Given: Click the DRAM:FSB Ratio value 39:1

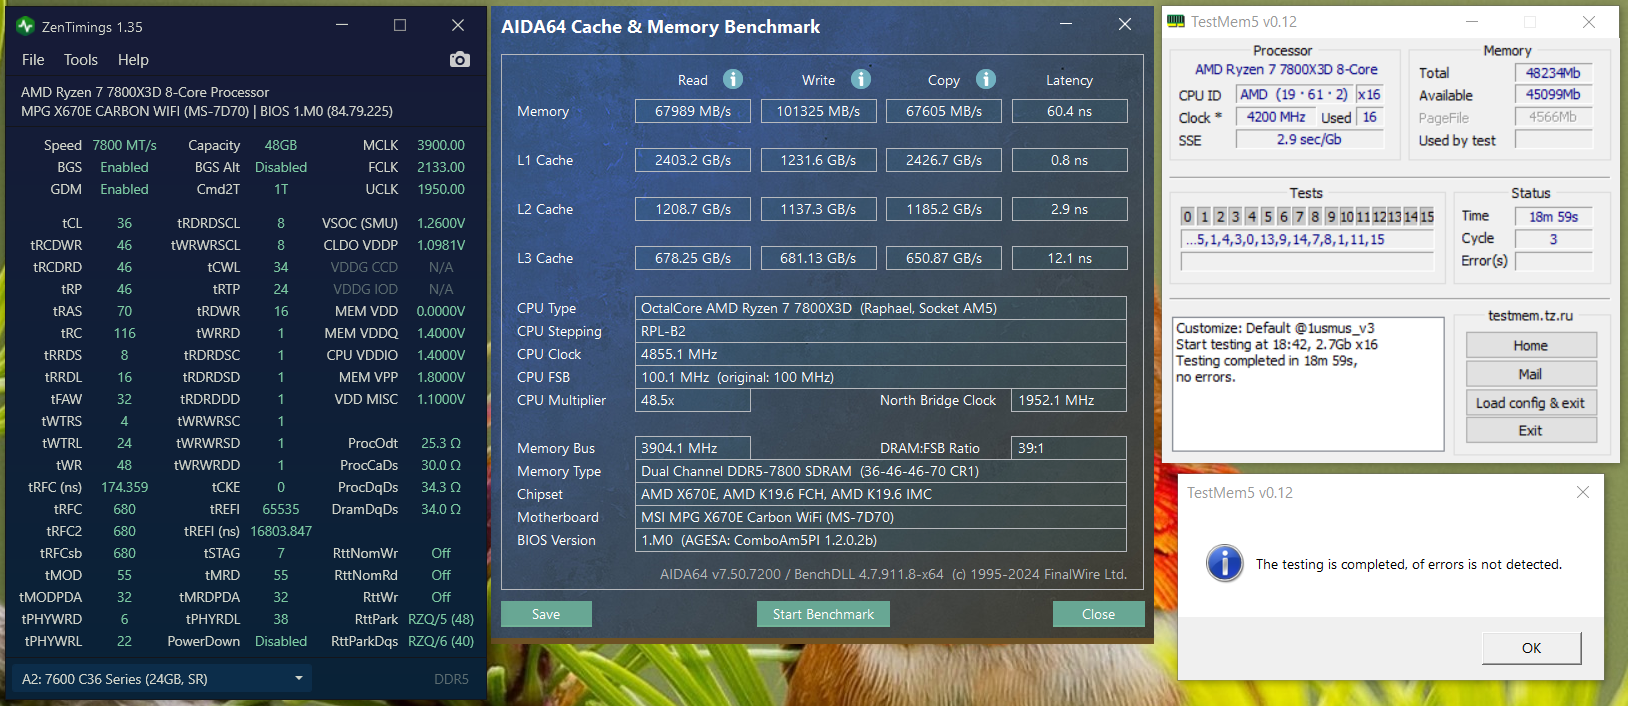Looking at the screenshot, I should (1069, 448).
